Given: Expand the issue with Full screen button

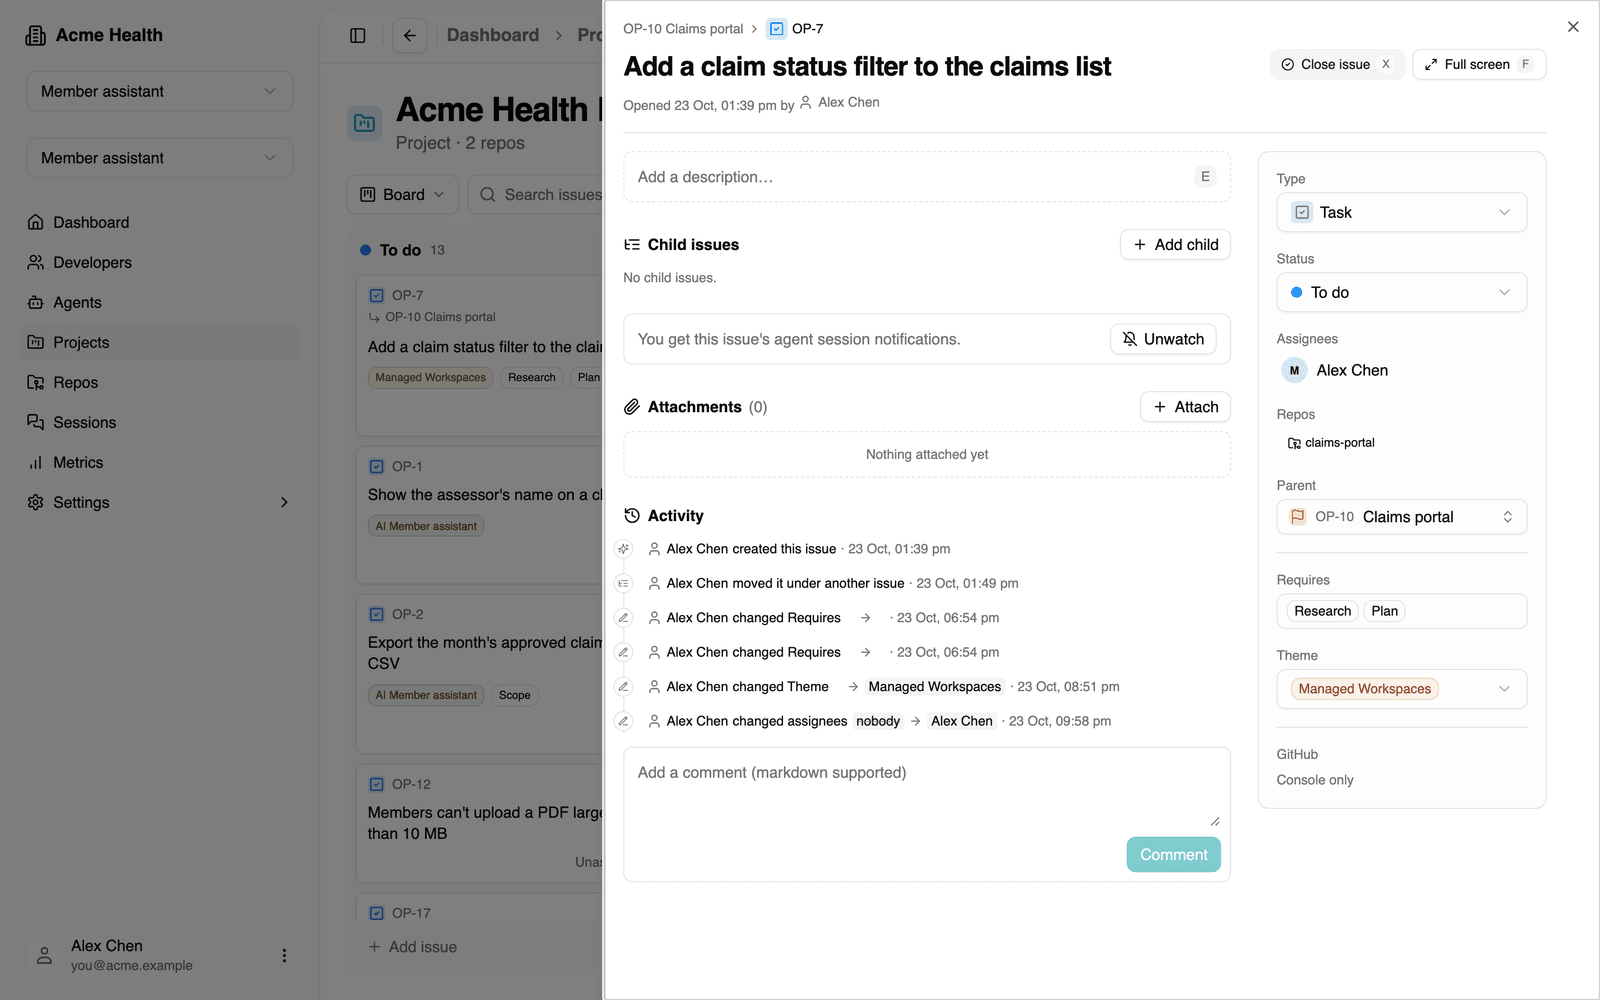Looking at the screenshot, I should 1479,64.
